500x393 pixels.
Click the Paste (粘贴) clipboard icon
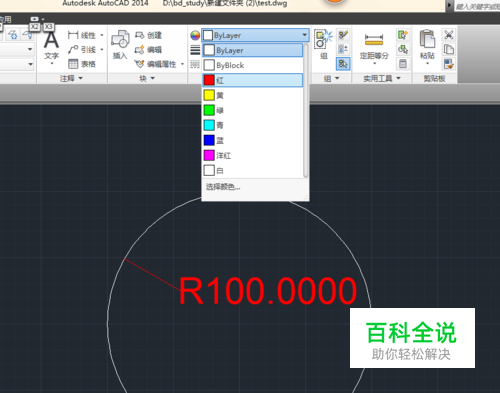(427, 39)
